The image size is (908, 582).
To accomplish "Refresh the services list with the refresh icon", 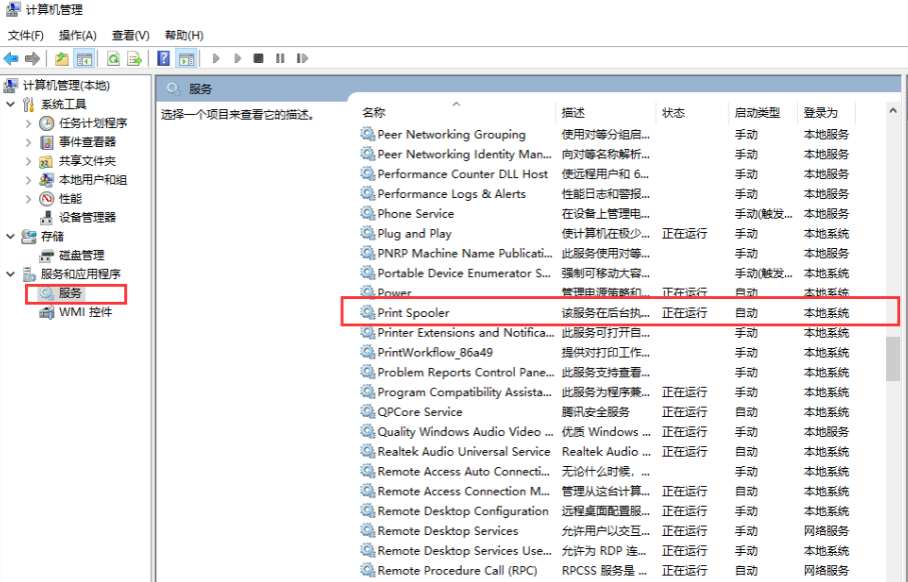I will tap(113, 58).
